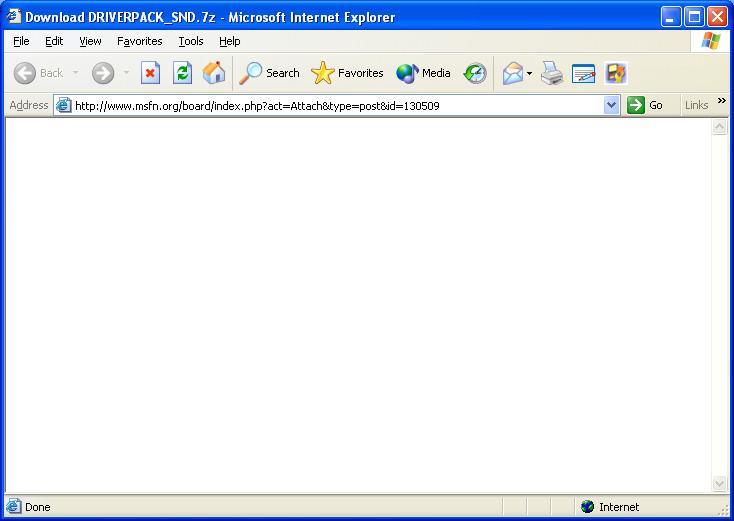734x521 pixels.
Task: Click the Windows flag logo throbber
Action: (711, 41)
